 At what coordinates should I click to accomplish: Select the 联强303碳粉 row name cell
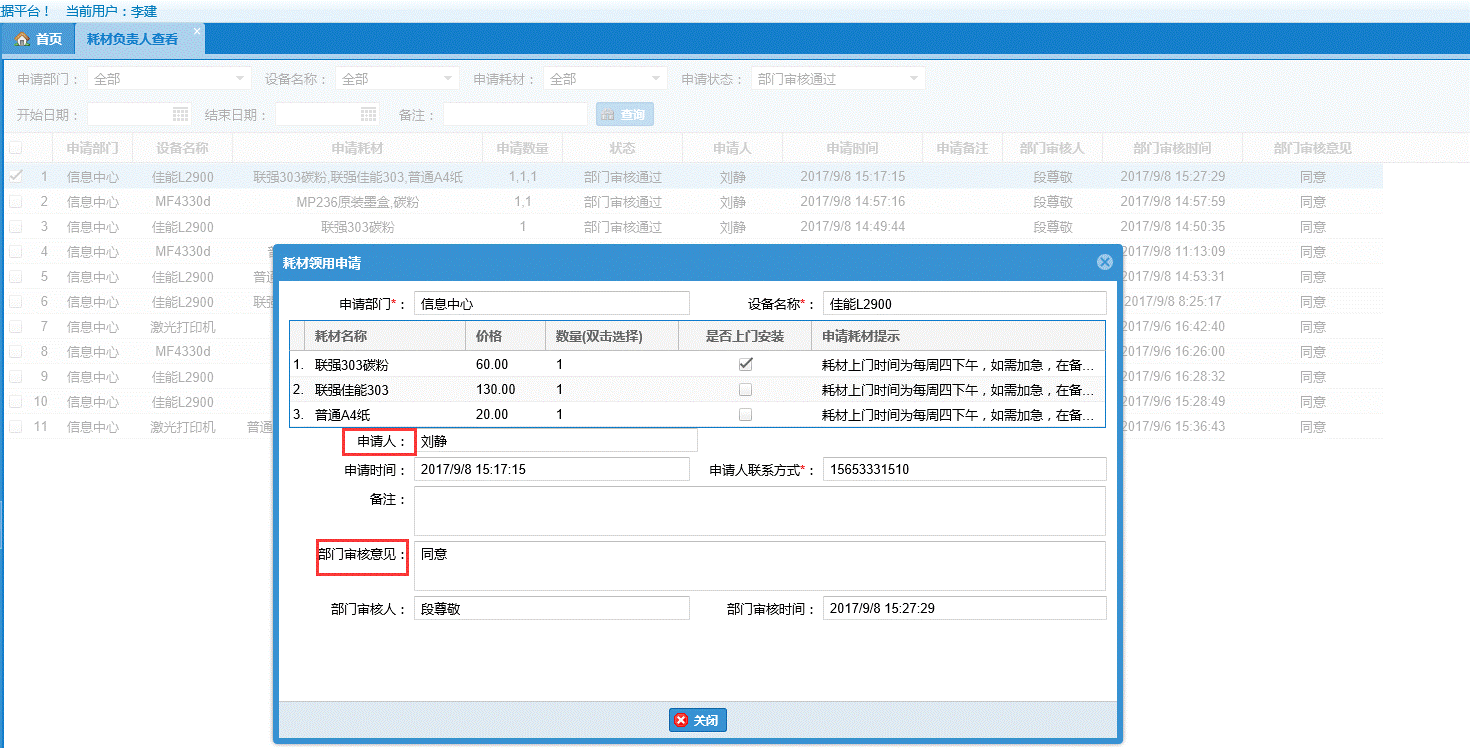(x=387, y=364)
